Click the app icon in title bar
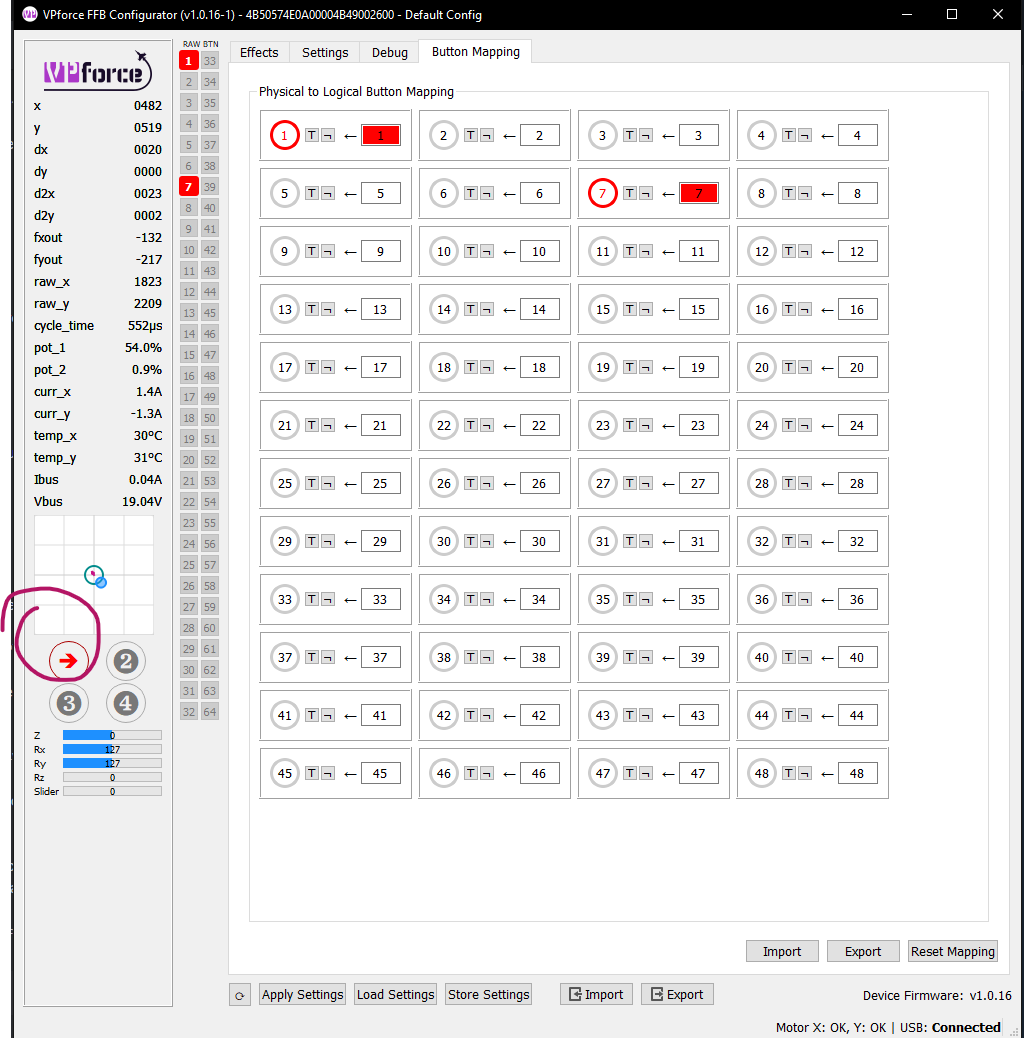Screen dimensions: 1024x1038 click(30, 15)
